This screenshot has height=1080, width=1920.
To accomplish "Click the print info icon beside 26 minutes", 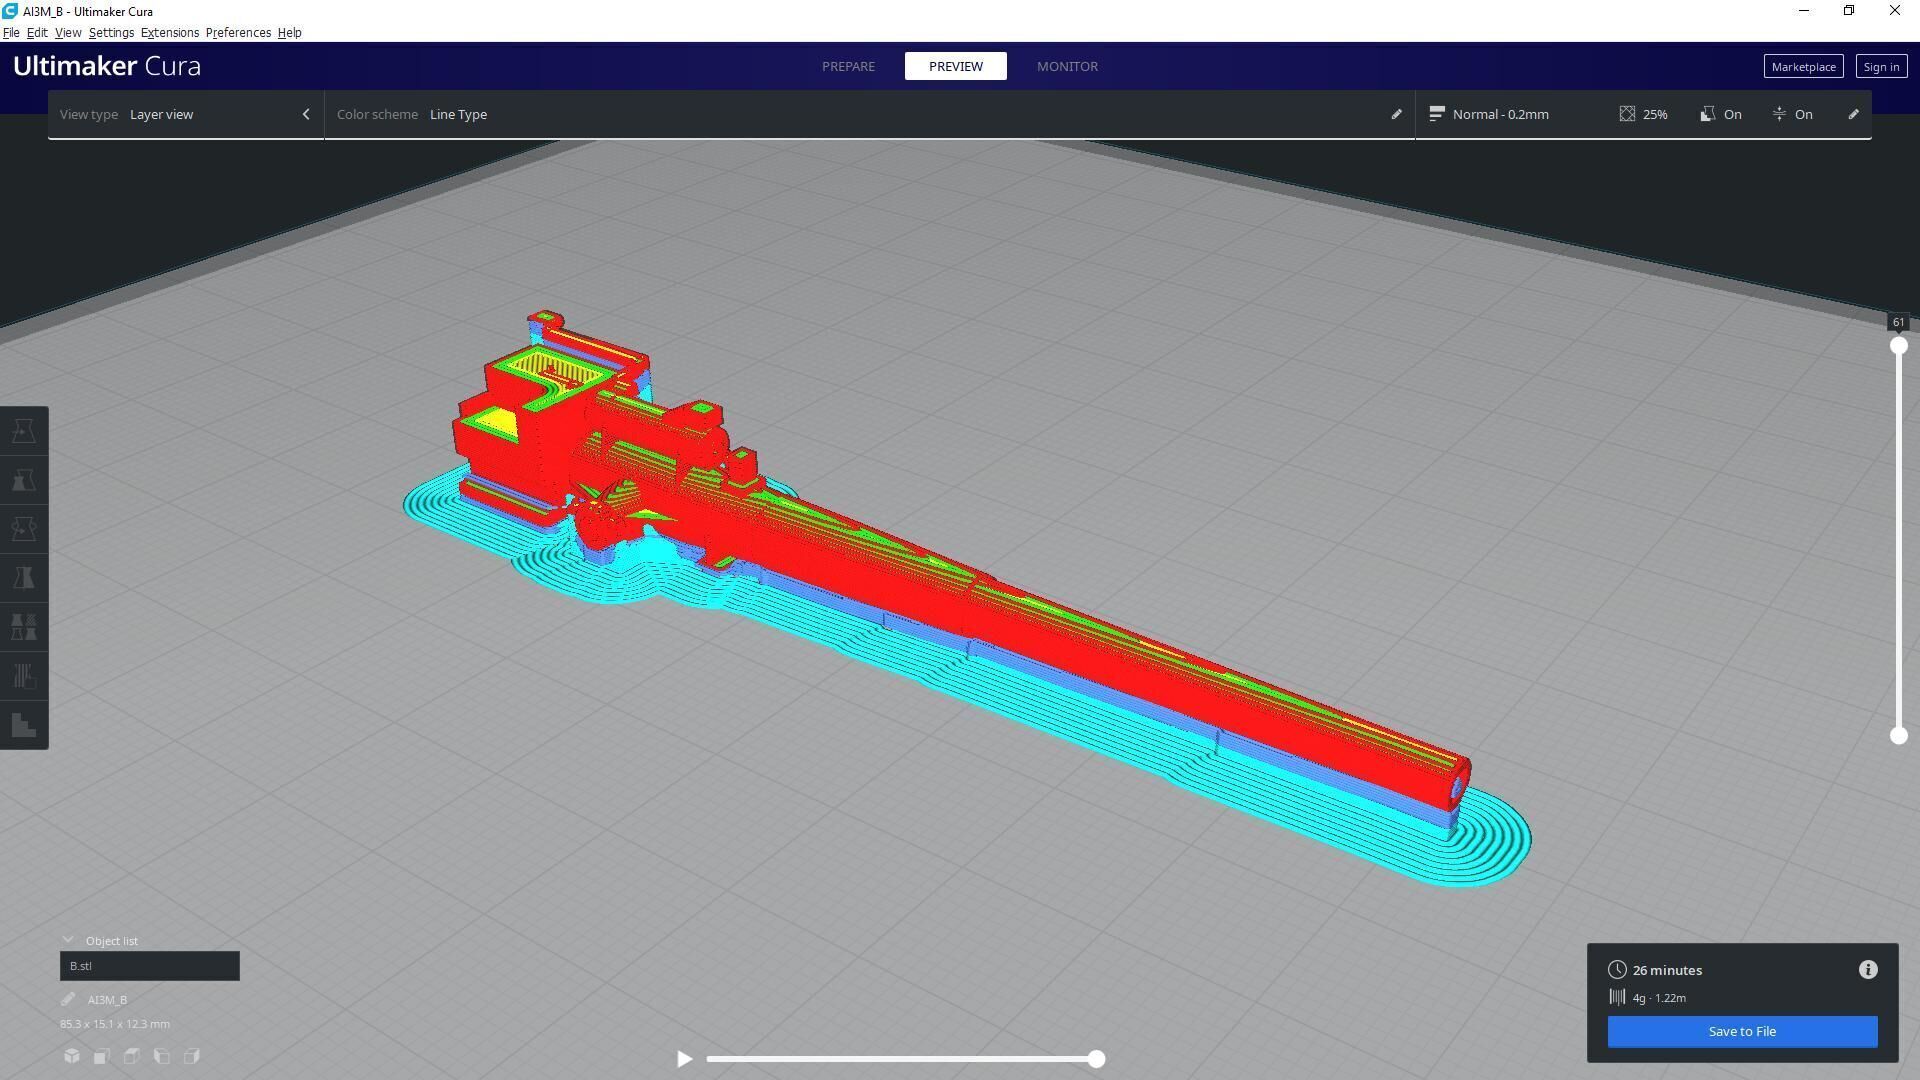I will [x=1867, y=970].
